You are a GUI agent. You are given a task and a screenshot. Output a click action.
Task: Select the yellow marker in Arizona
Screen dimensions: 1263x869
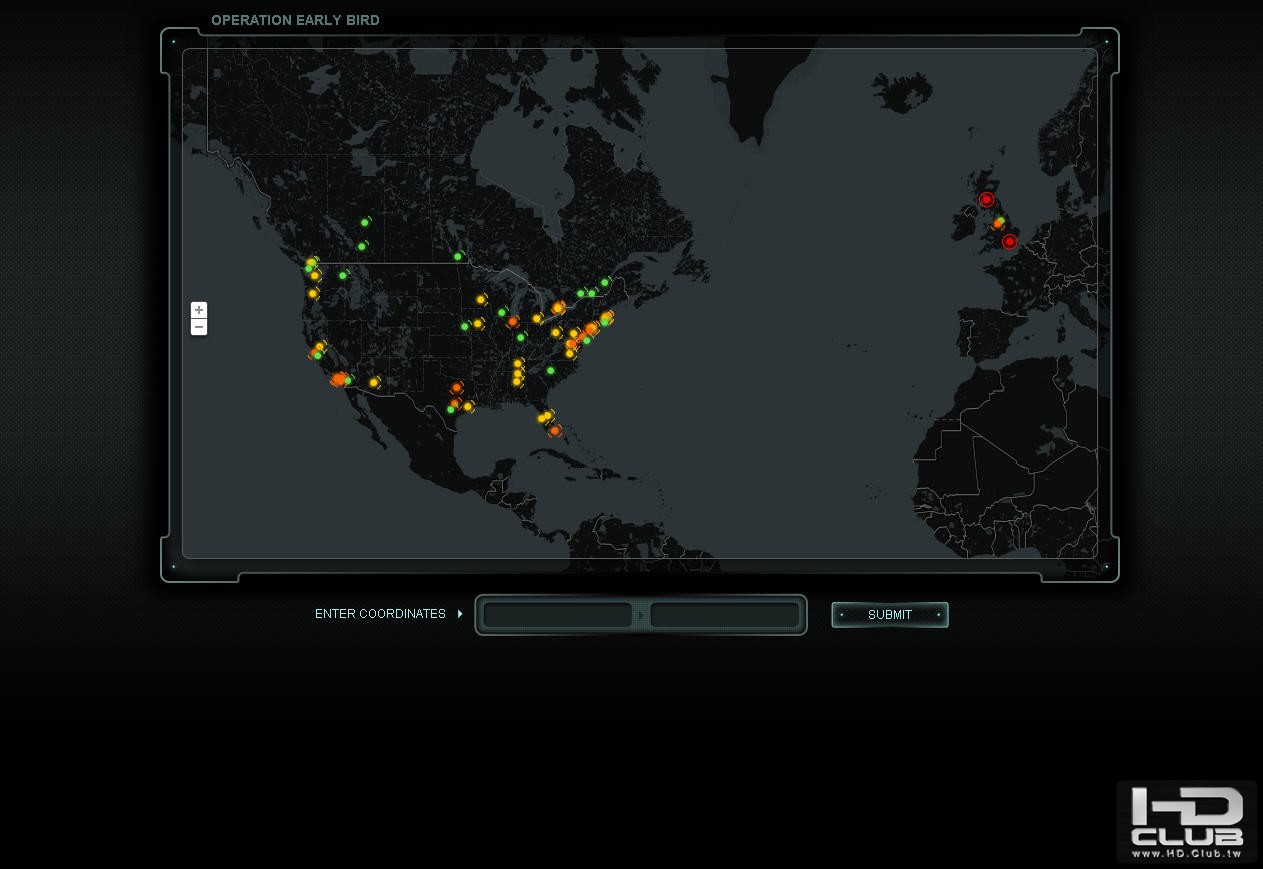click(x=374, y=382)
